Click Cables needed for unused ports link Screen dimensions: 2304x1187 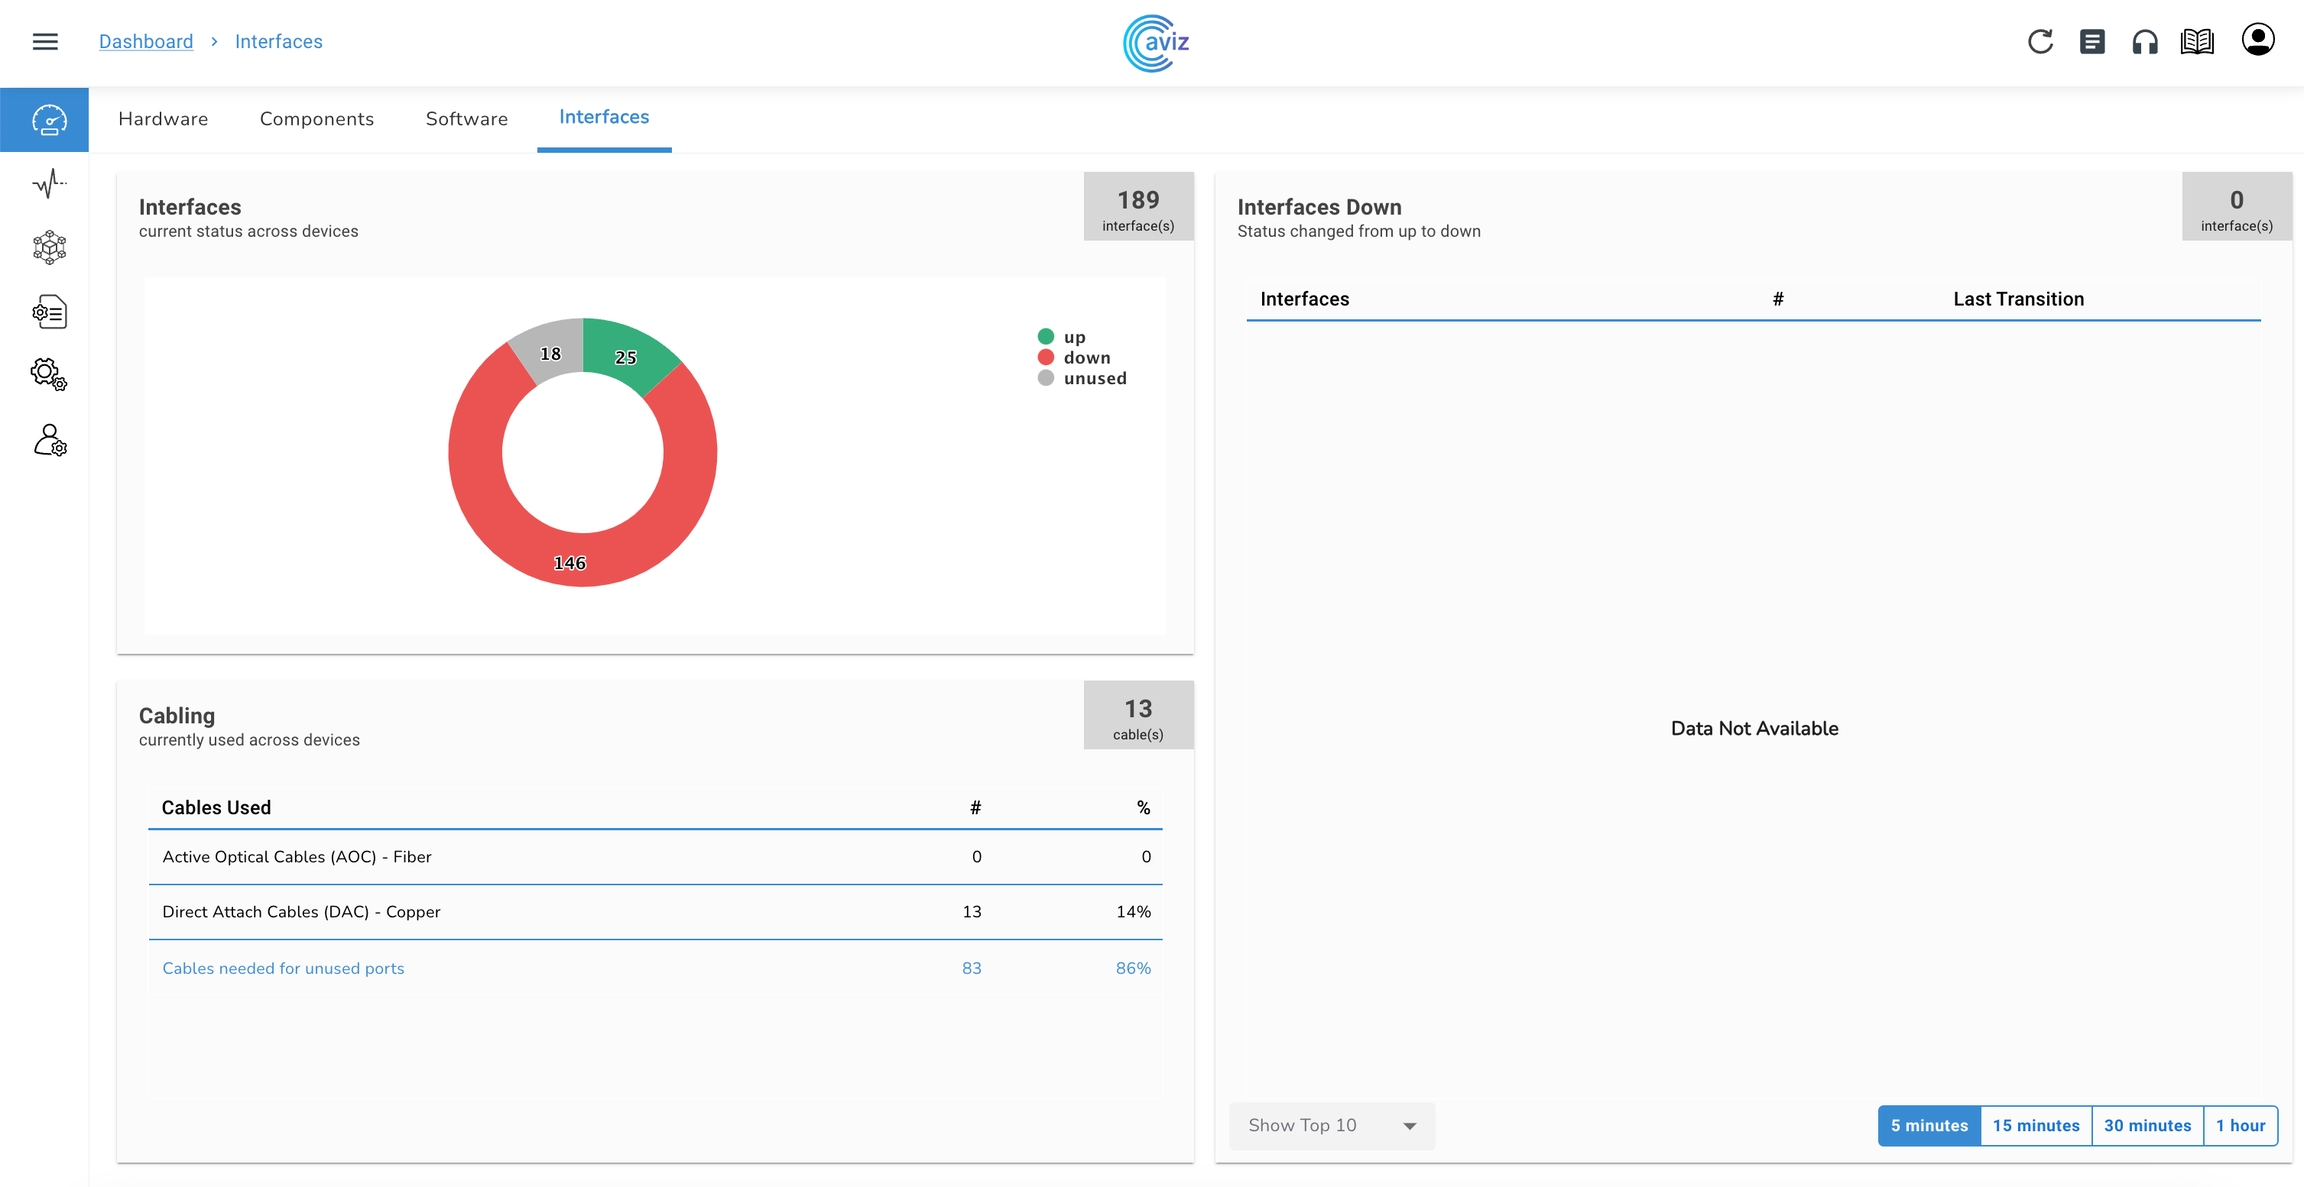283,968
